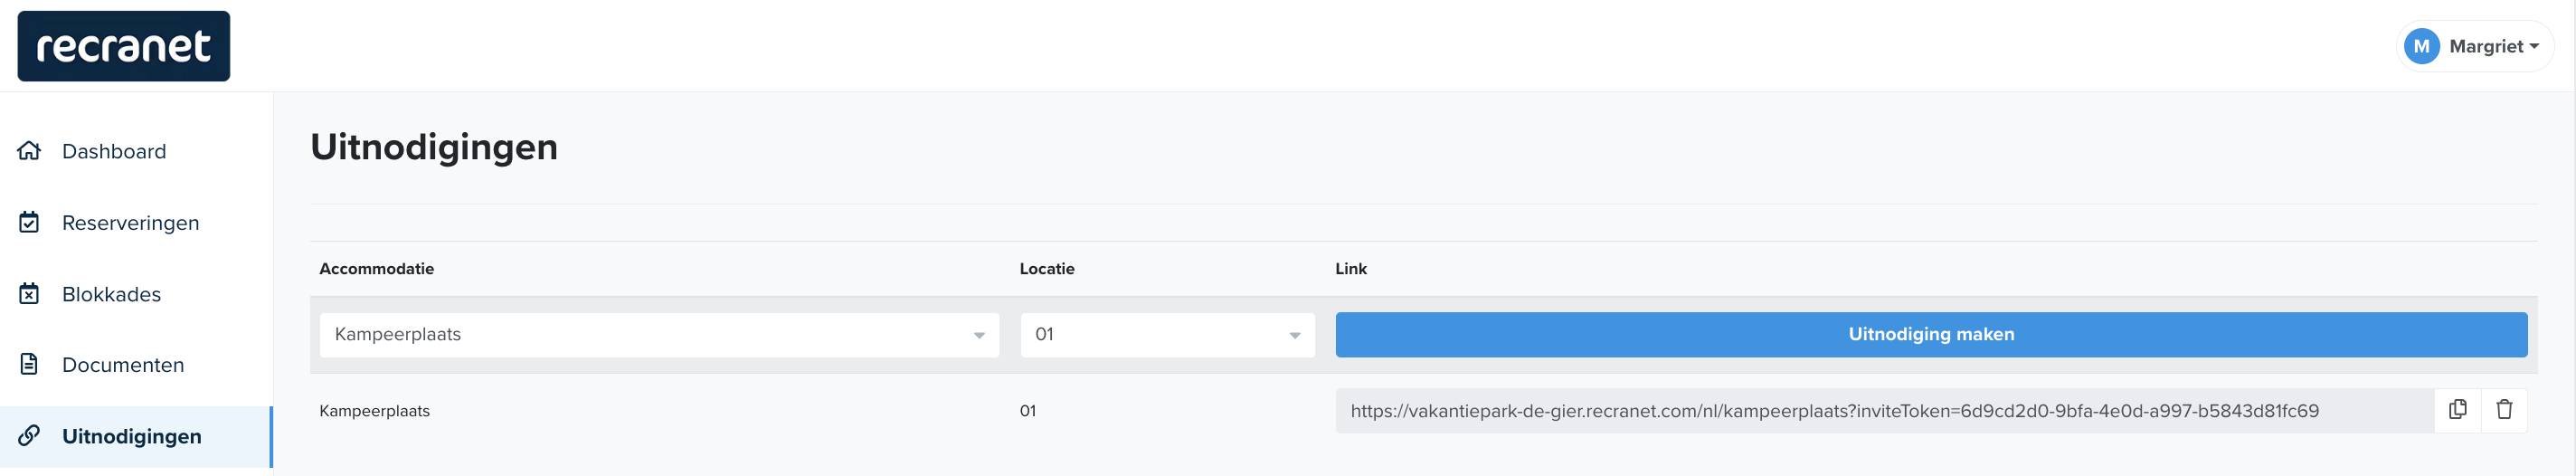Screen dimensions: 2576x476
Task: Click the recranet logo
Action: 124,46
